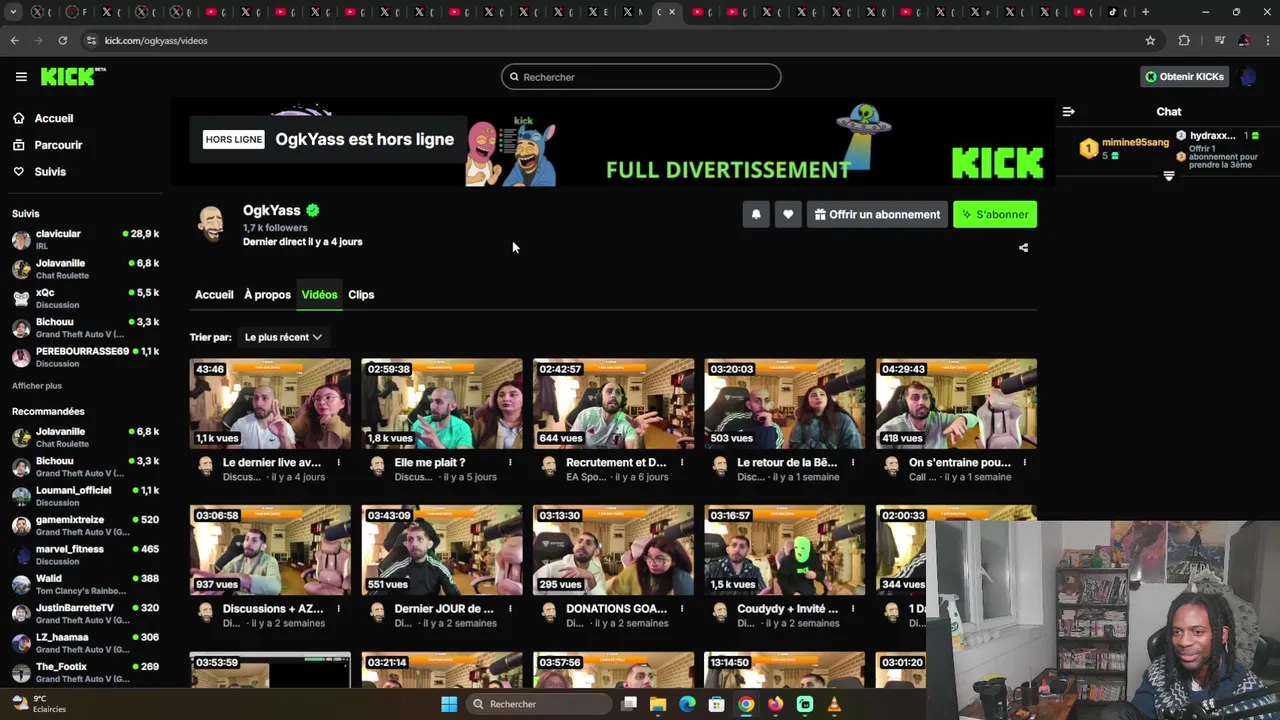The height and width of the screenshot is (720, 1280).
Task: Click 'Offrir un abonnement' button
Action: click(x=877, y=214)
